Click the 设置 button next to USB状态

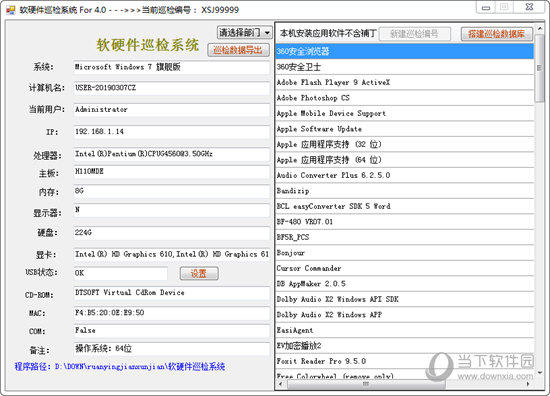tap(199, 274)
